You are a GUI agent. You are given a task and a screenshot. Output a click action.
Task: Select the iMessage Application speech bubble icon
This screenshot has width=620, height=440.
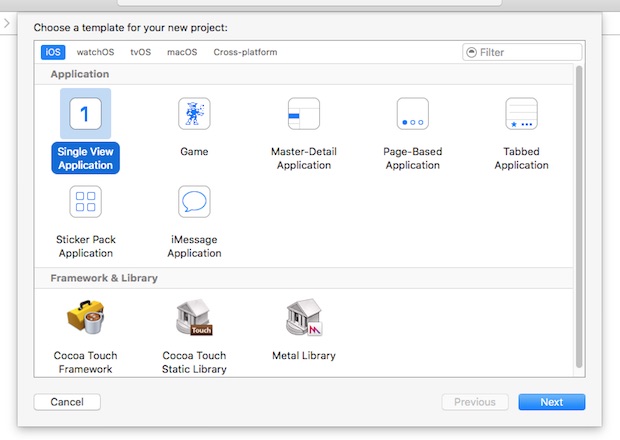tap(194, 202)
